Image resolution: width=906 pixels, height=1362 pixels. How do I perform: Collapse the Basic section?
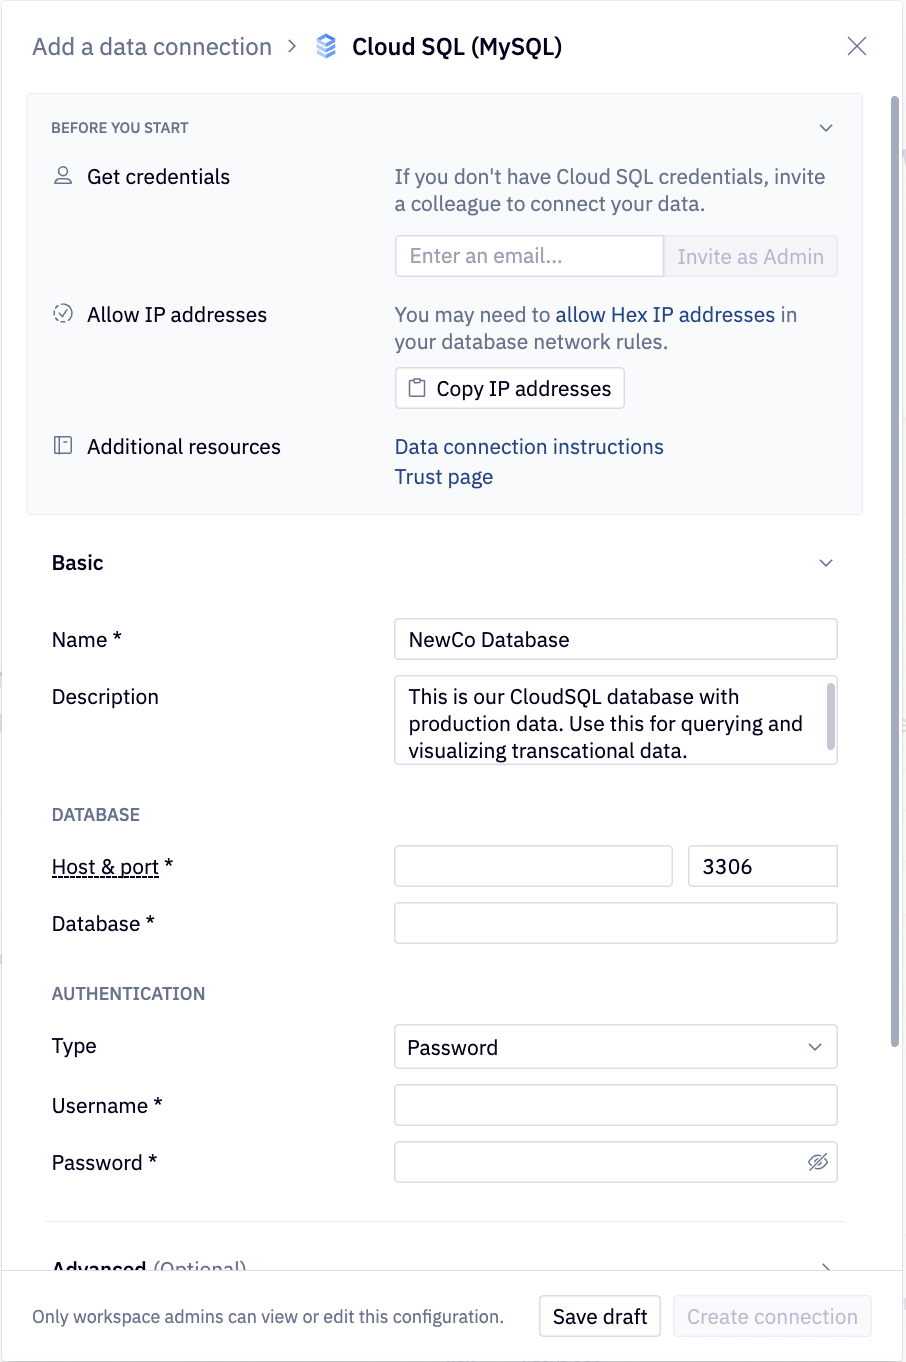pos(826,563)
